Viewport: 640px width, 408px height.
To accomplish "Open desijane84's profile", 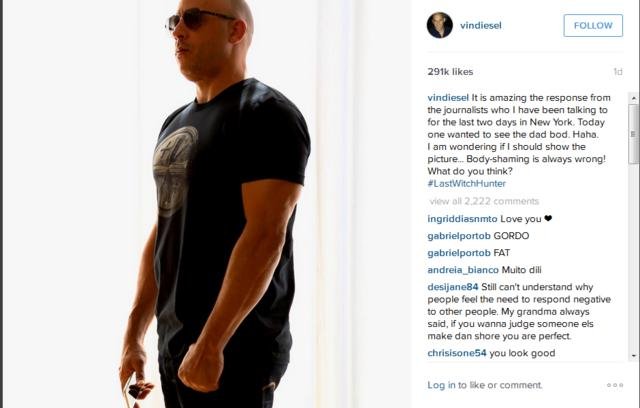I will coord(453,287).
